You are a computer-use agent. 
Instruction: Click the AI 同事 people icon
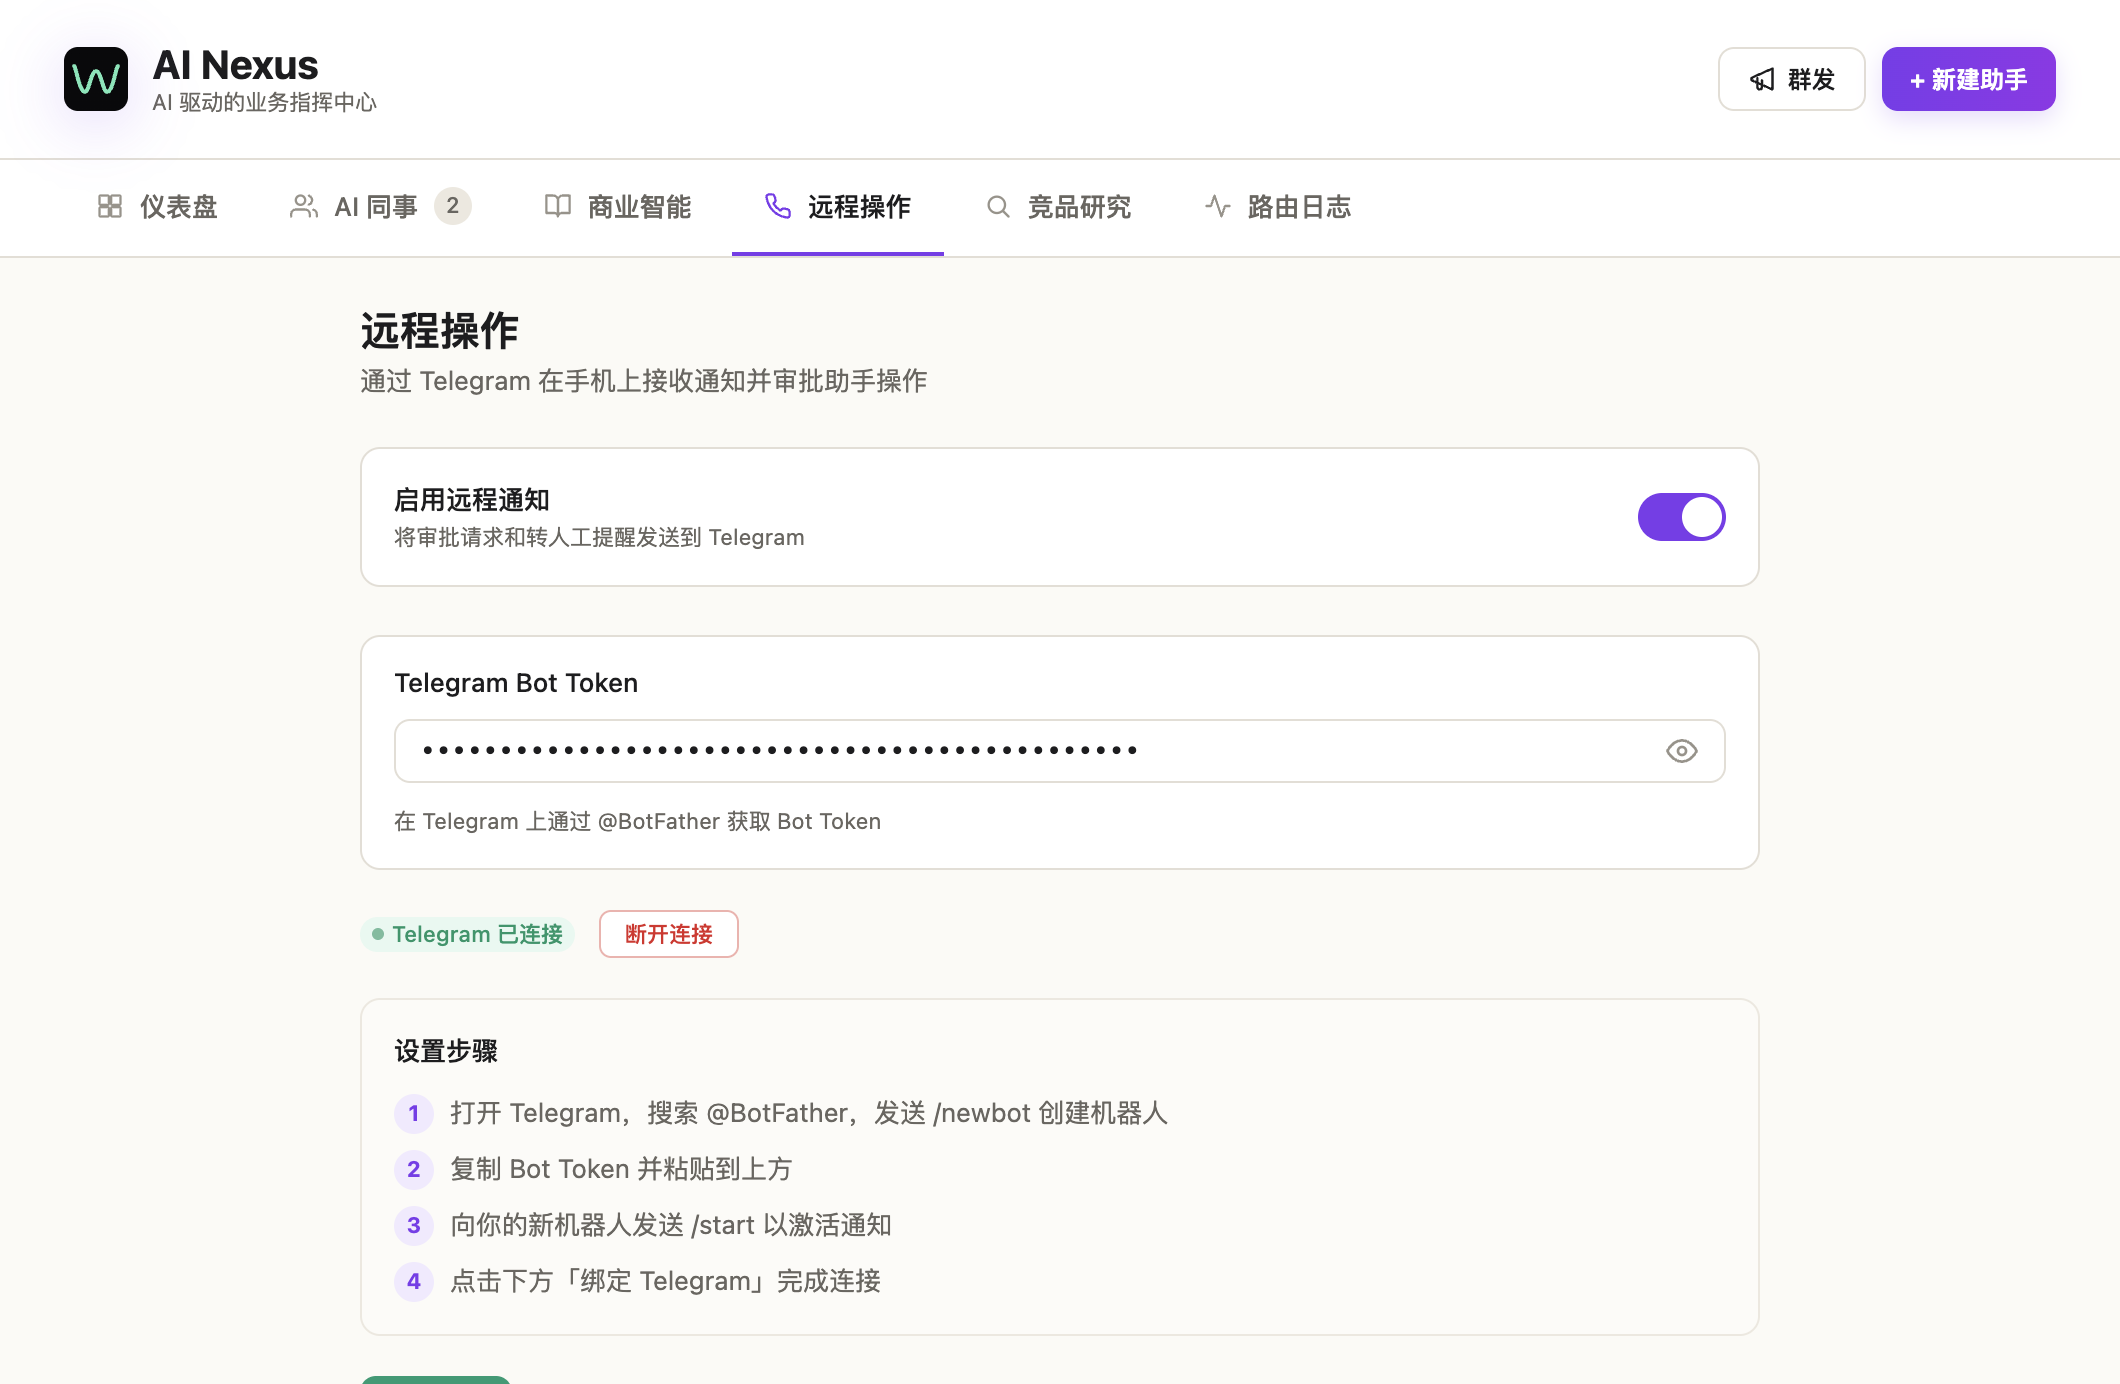304,206
